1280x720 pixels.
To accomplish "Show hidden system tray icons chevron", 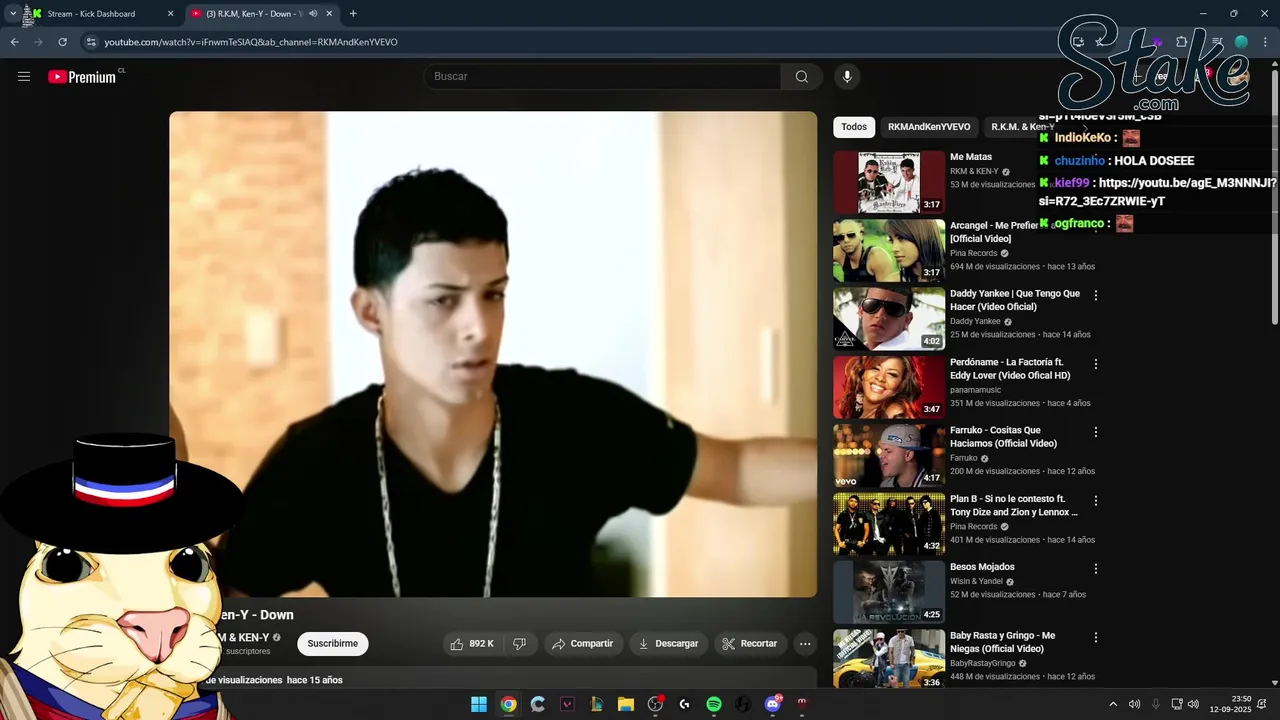I will [x=1113, y=704].
